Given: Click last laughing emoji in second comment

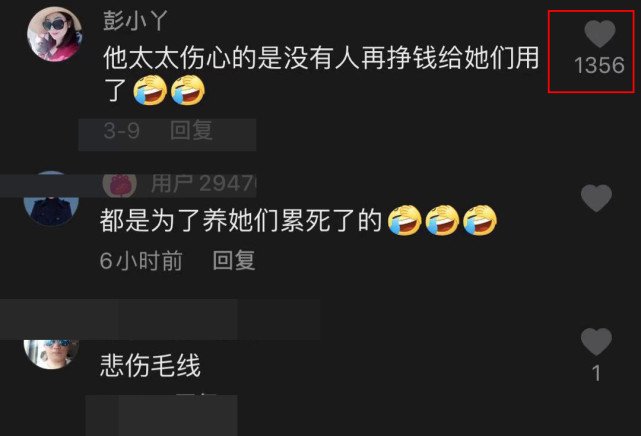Looking at the screenshot, I should coord(480,220).
